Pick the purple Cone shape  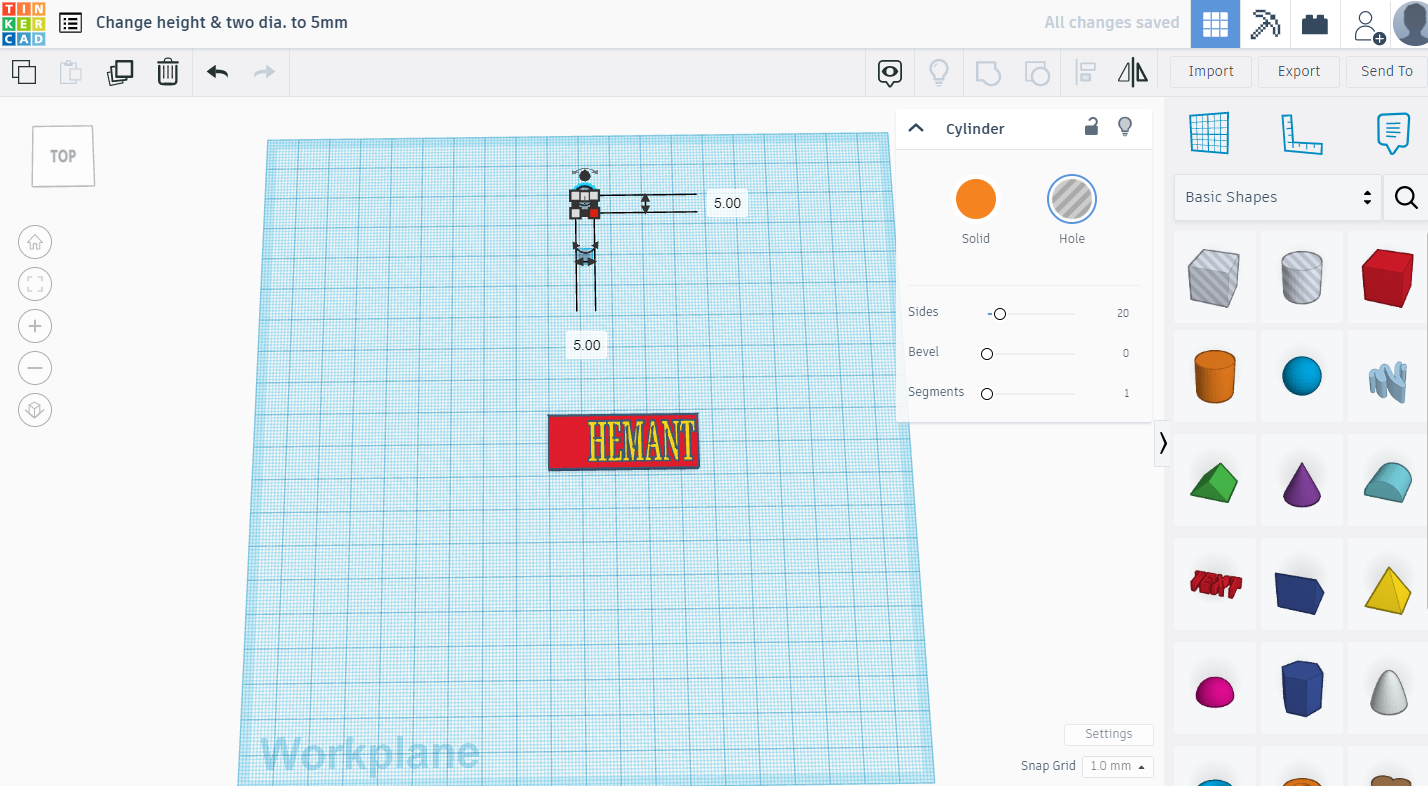pyautogui.click(x=1302, y=483)
